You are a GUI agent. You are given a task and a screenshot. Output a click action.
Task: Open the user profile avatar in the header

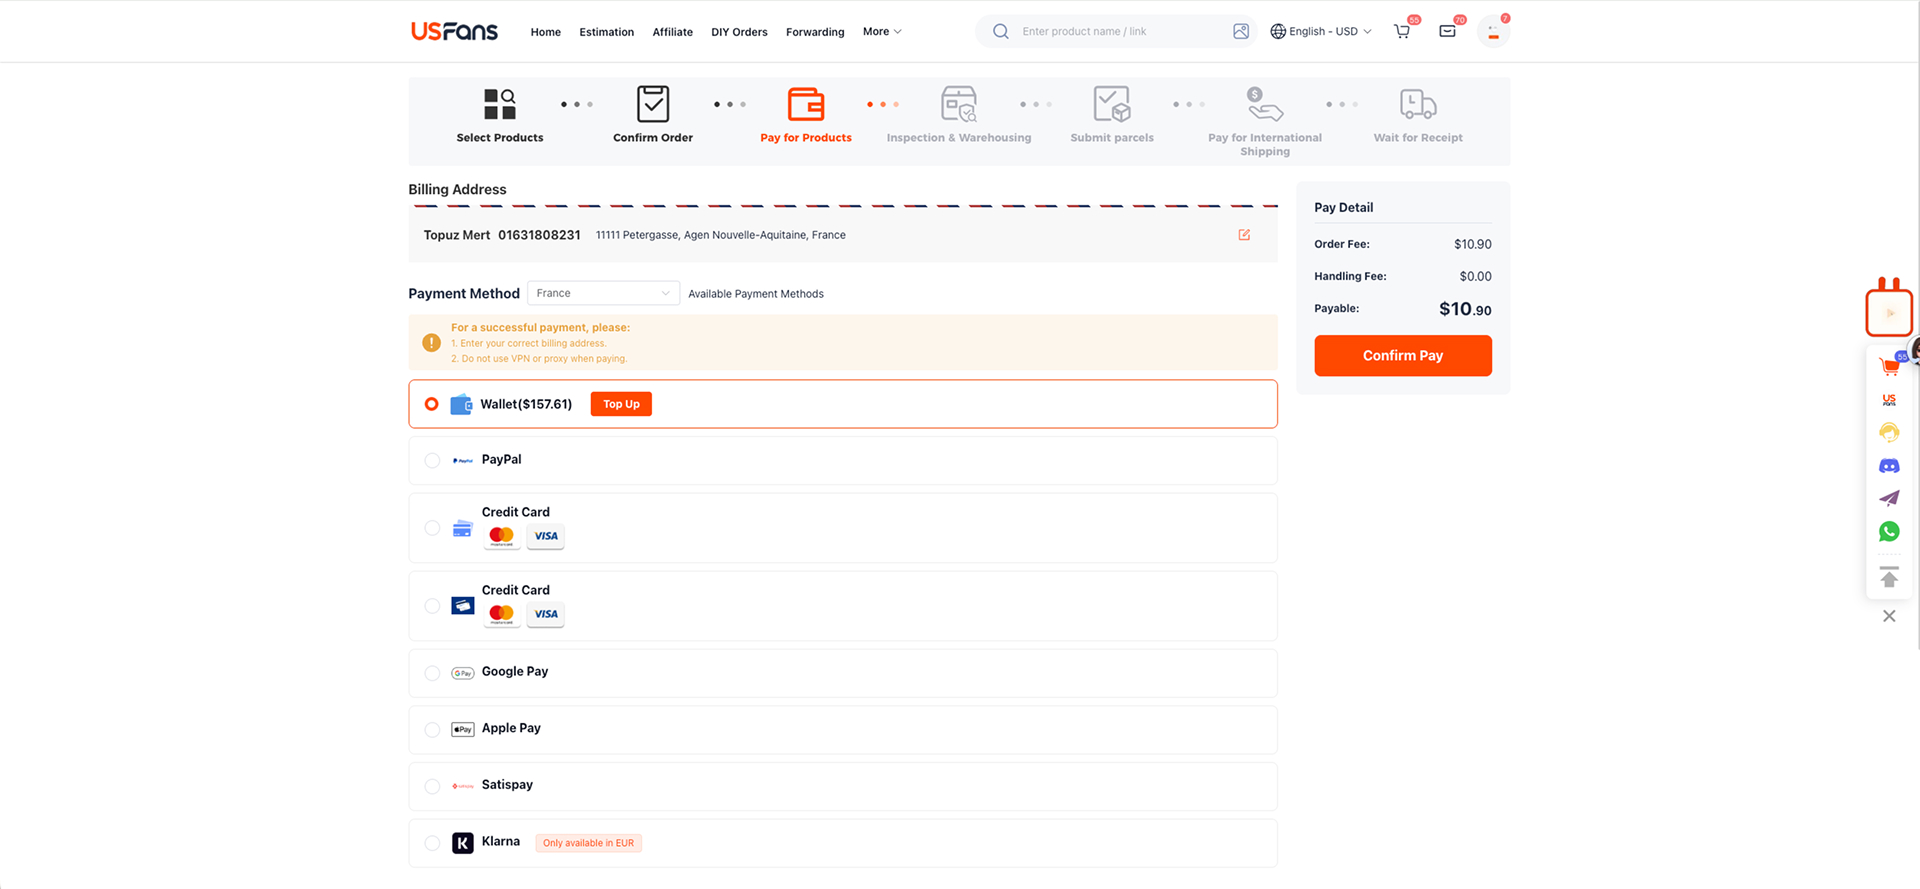(1493, 32)
